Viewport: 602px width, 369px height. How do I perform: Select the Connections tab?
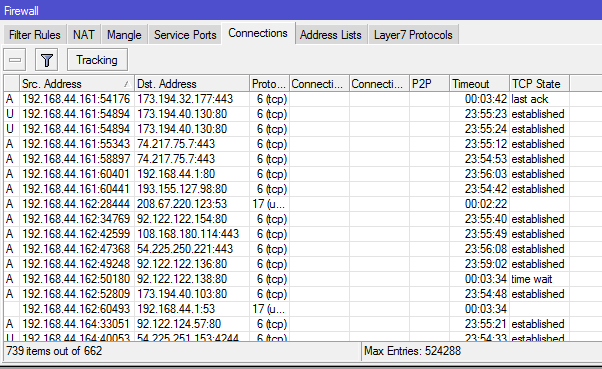pos(258,33)
